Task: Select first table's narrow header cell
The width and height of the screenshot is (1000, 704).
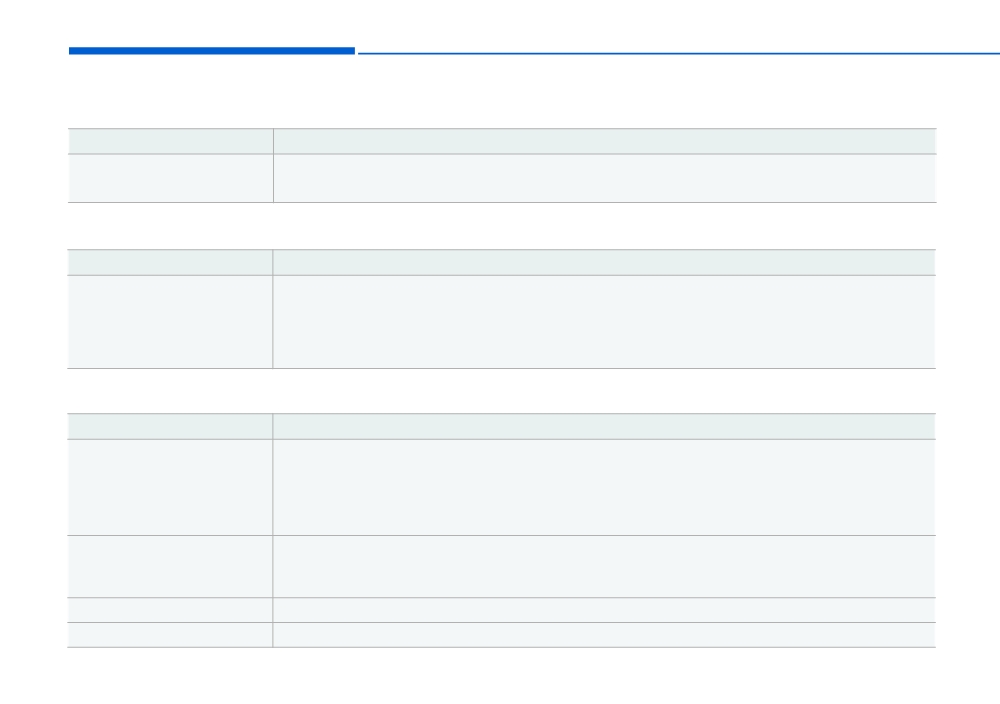Action: click(171, 141)
